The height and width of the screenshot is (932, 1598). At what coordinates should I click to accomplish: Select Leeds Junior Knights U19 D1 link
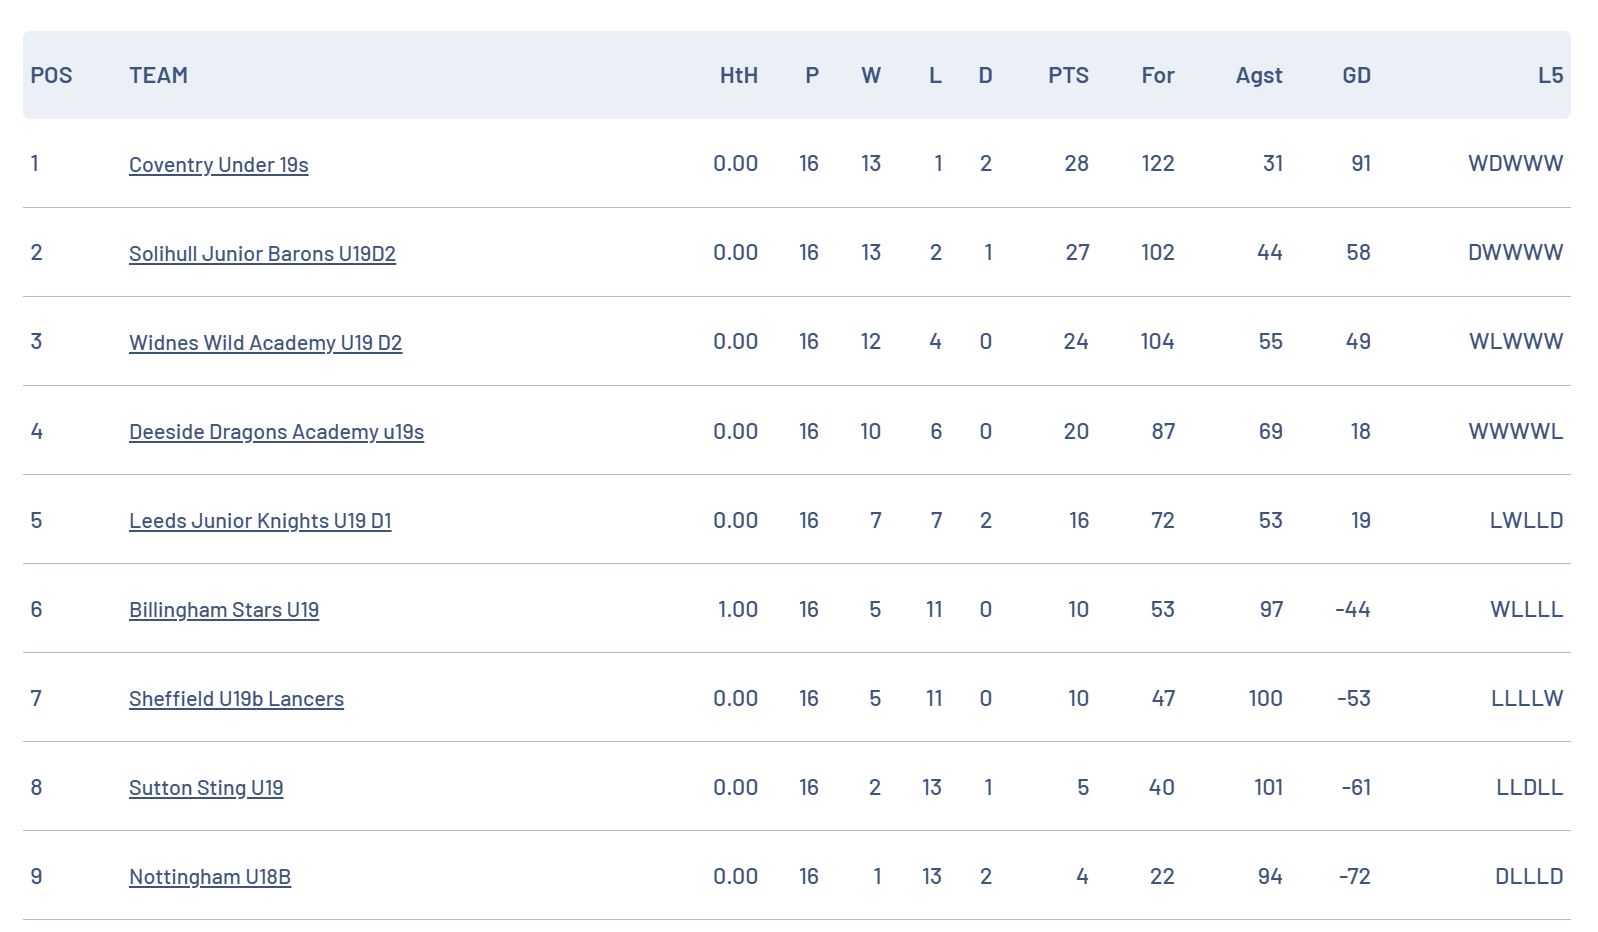260,521
